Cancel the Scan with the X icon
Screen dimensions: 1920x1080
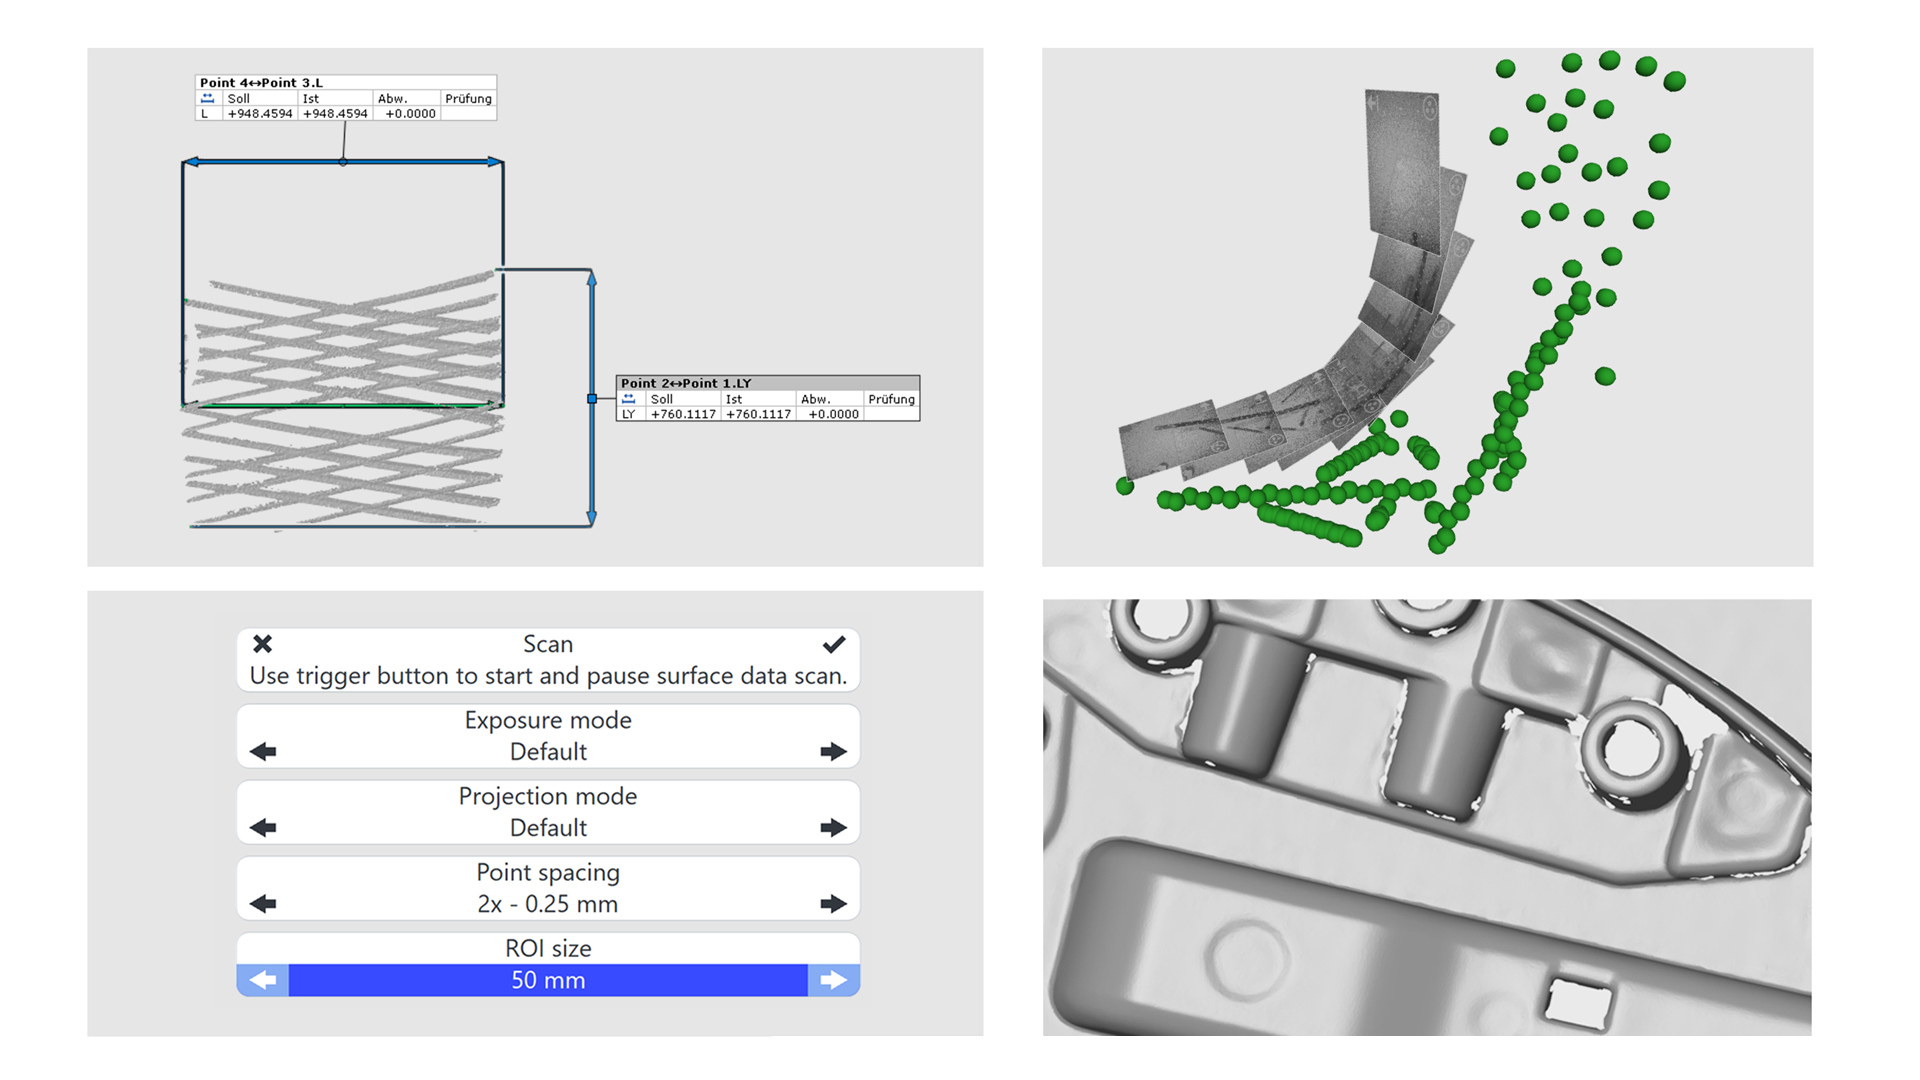(262, 644)
